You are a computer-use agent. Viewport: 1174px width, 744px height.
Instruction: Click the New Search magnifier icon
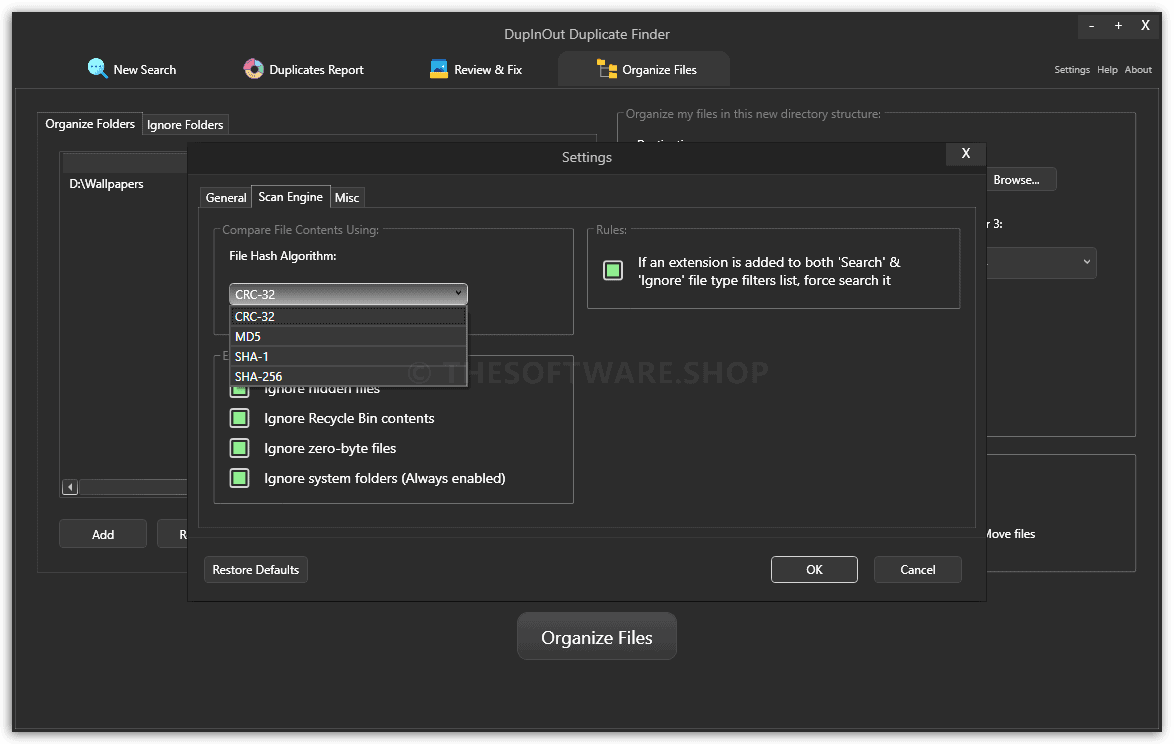pos(97,68)
